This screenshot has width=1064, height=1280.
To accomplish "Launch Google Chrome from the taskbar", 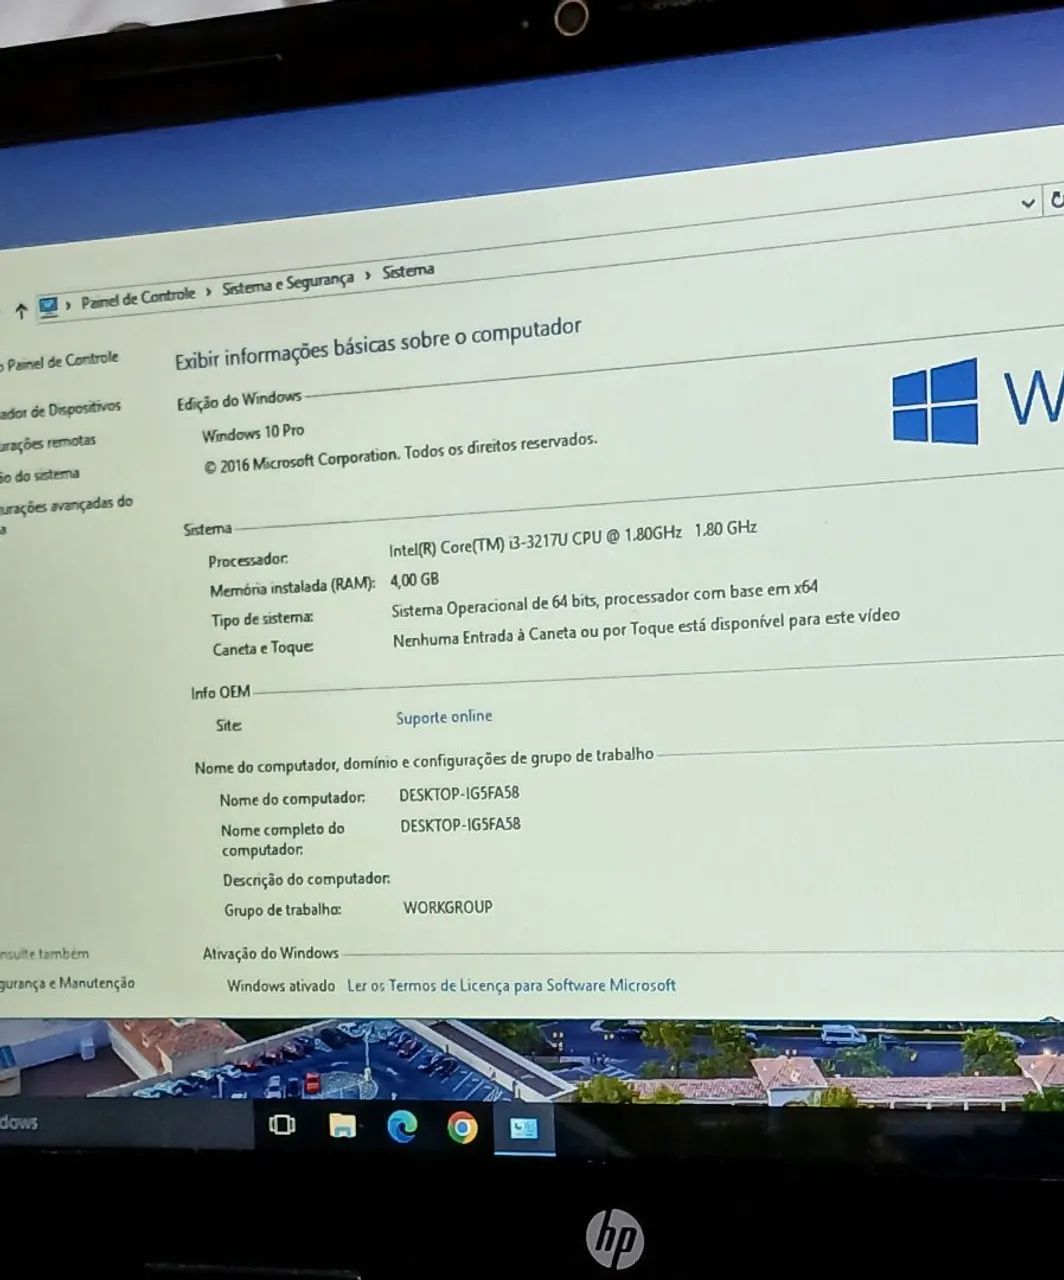I will click(x=462, y=1128).
